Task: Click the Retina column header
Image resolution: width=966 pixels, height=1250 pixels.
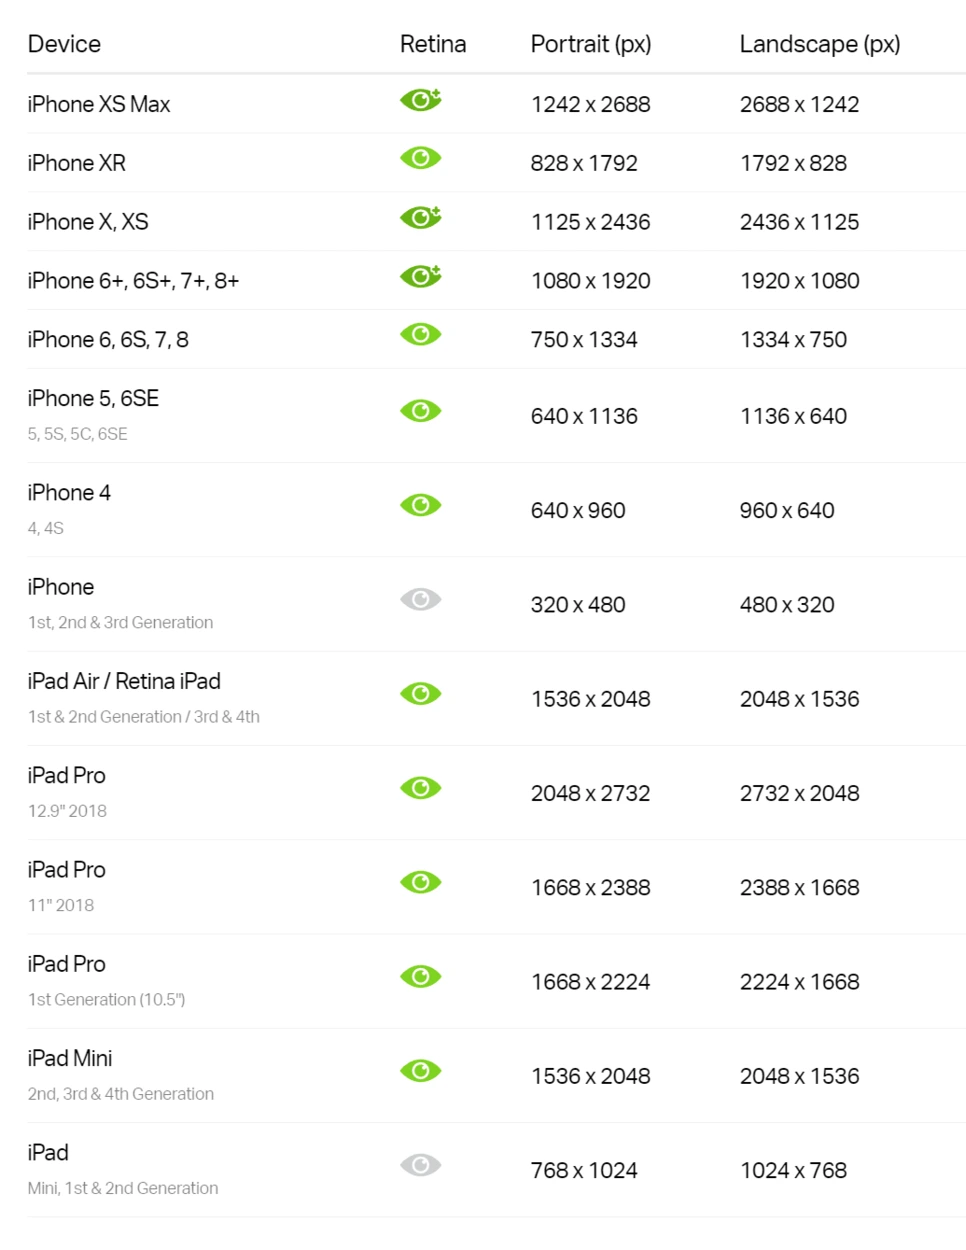Action: click(433, 44)
